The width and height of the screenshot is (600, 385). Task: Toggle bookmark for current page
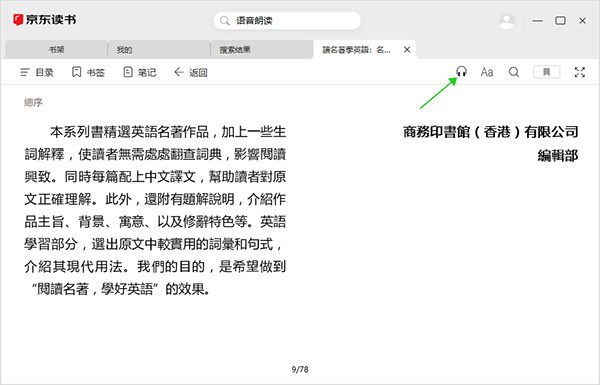(546, 72)
